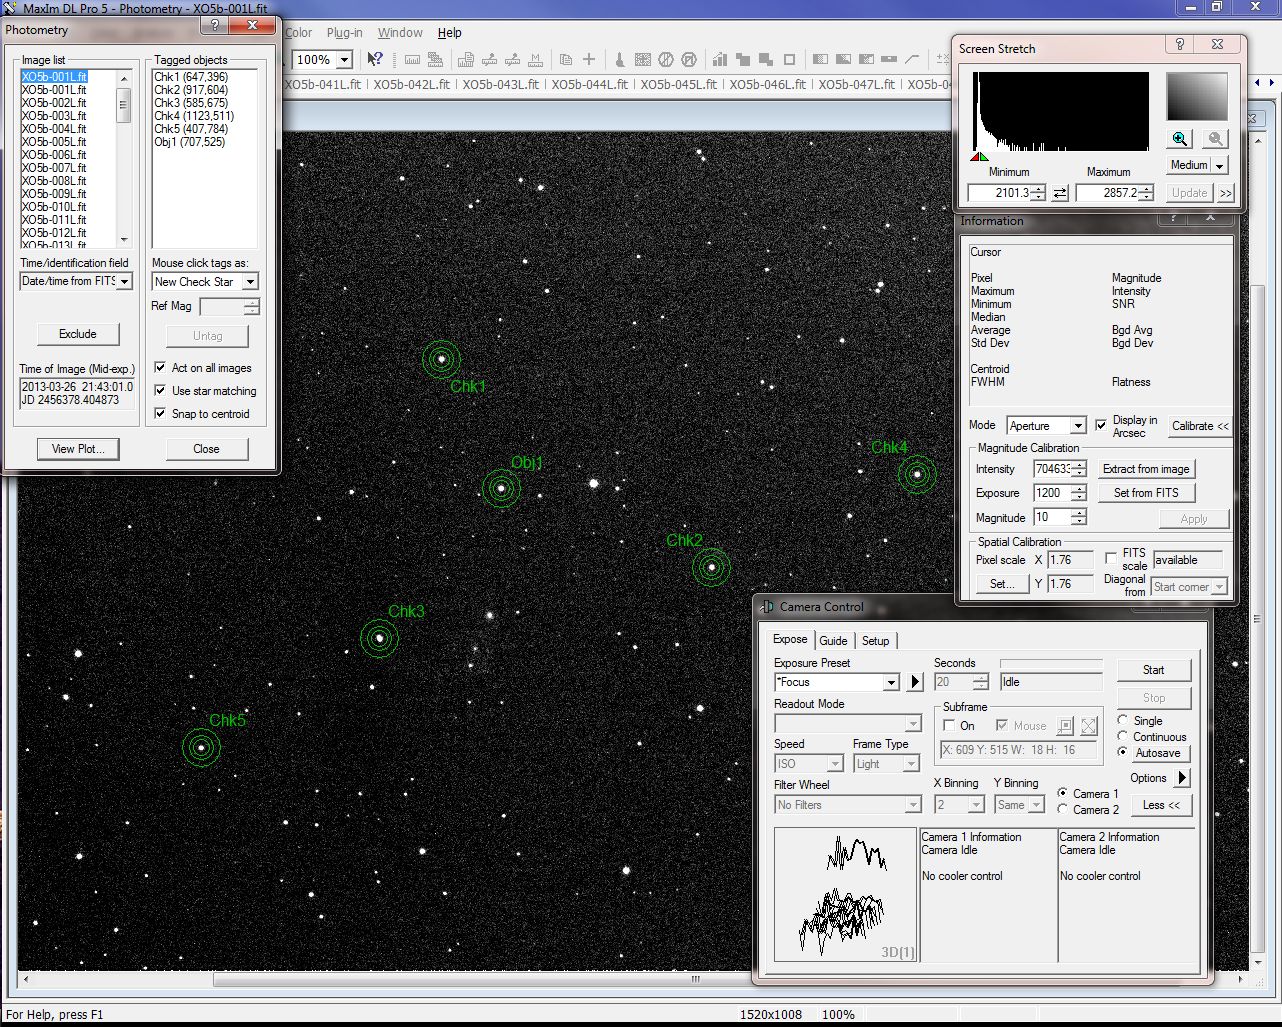Open the Plug-in menu
The image size is (1282, 1027).
pyautogui.click(x=345, y=33)
